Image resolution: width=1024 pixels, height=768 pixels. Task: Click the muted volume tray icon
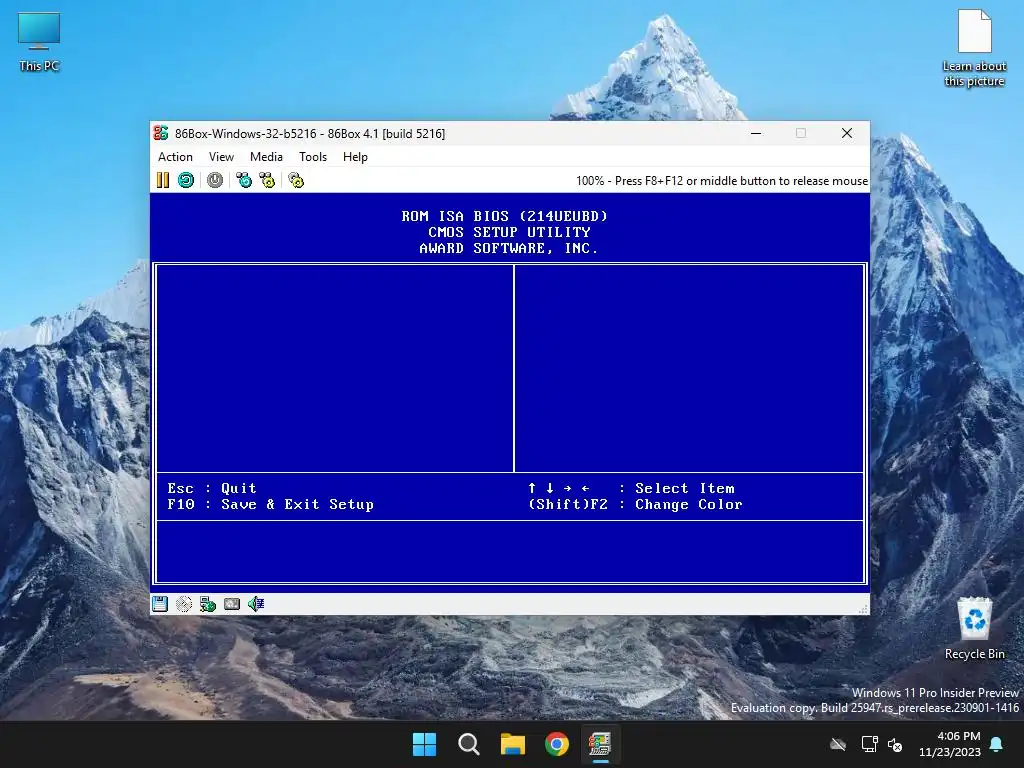coord(895,744)
